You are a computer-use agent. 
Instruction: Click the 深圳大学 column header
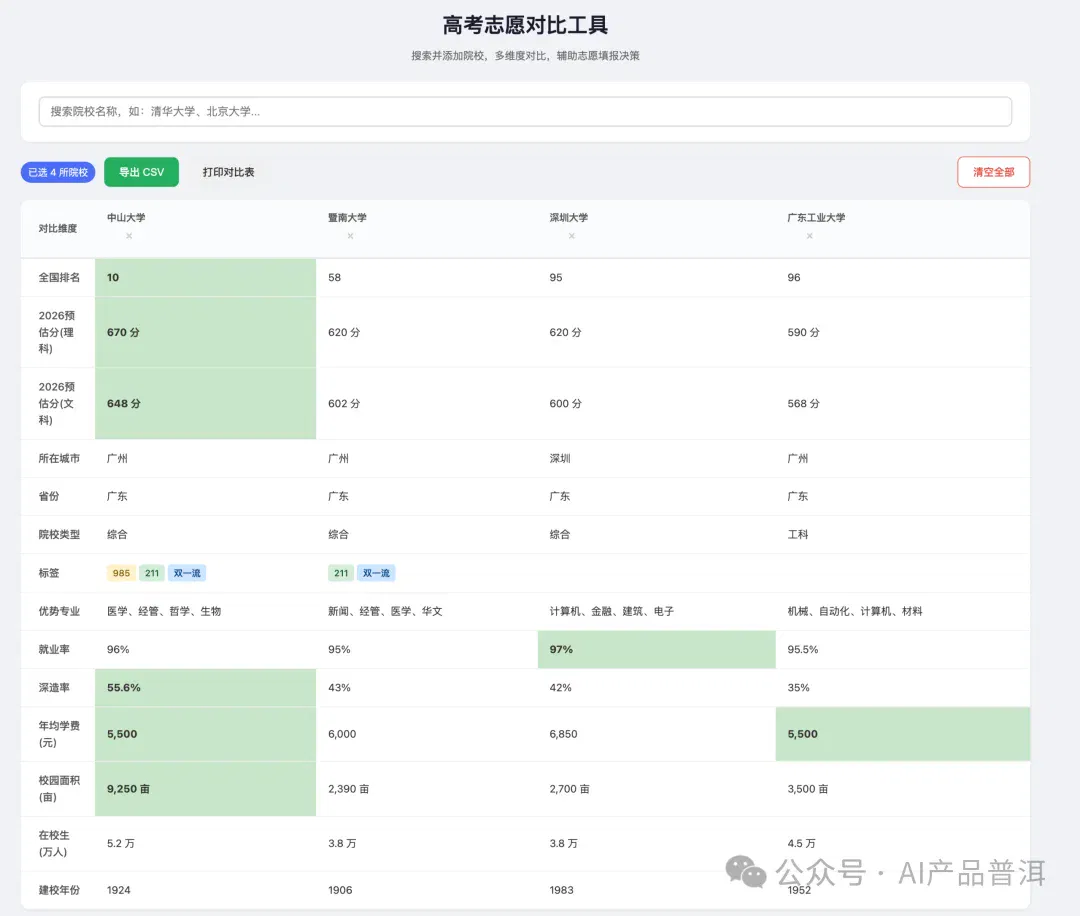click(x=568, y=218)
